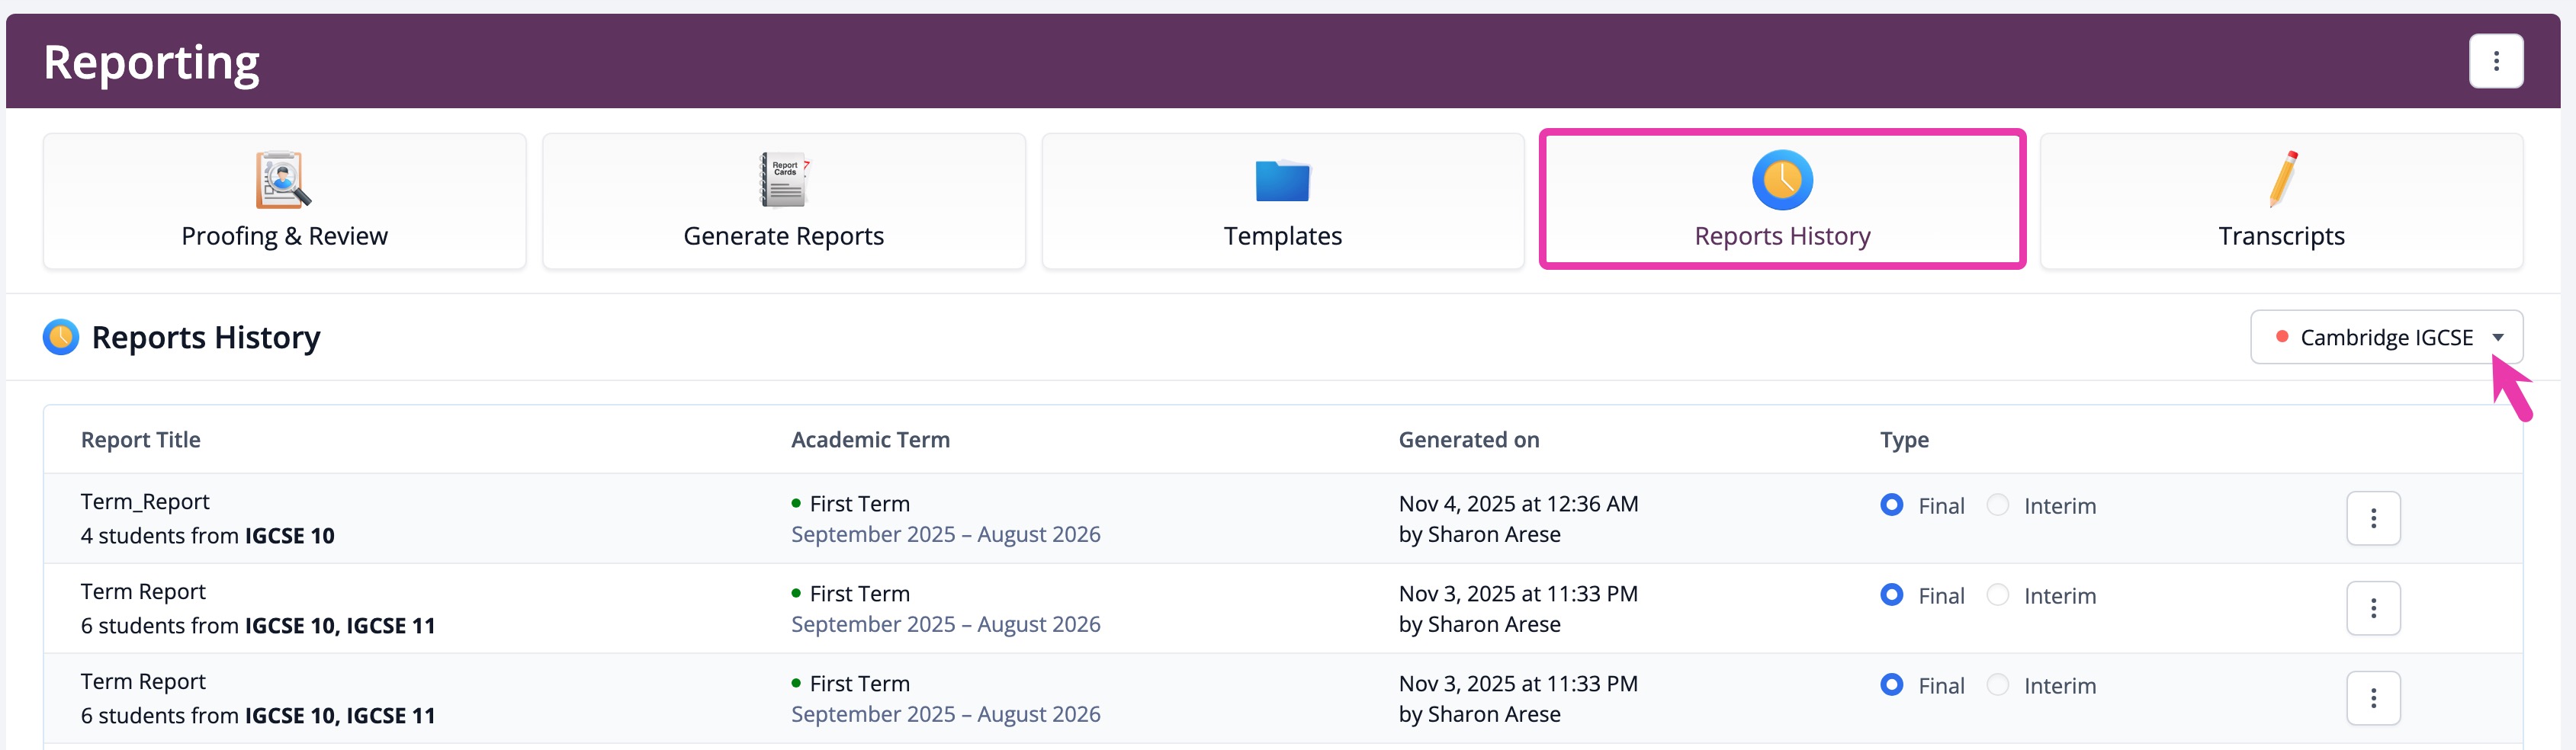Select Interim for the last Term Report row

click(x=1998, y=685)
